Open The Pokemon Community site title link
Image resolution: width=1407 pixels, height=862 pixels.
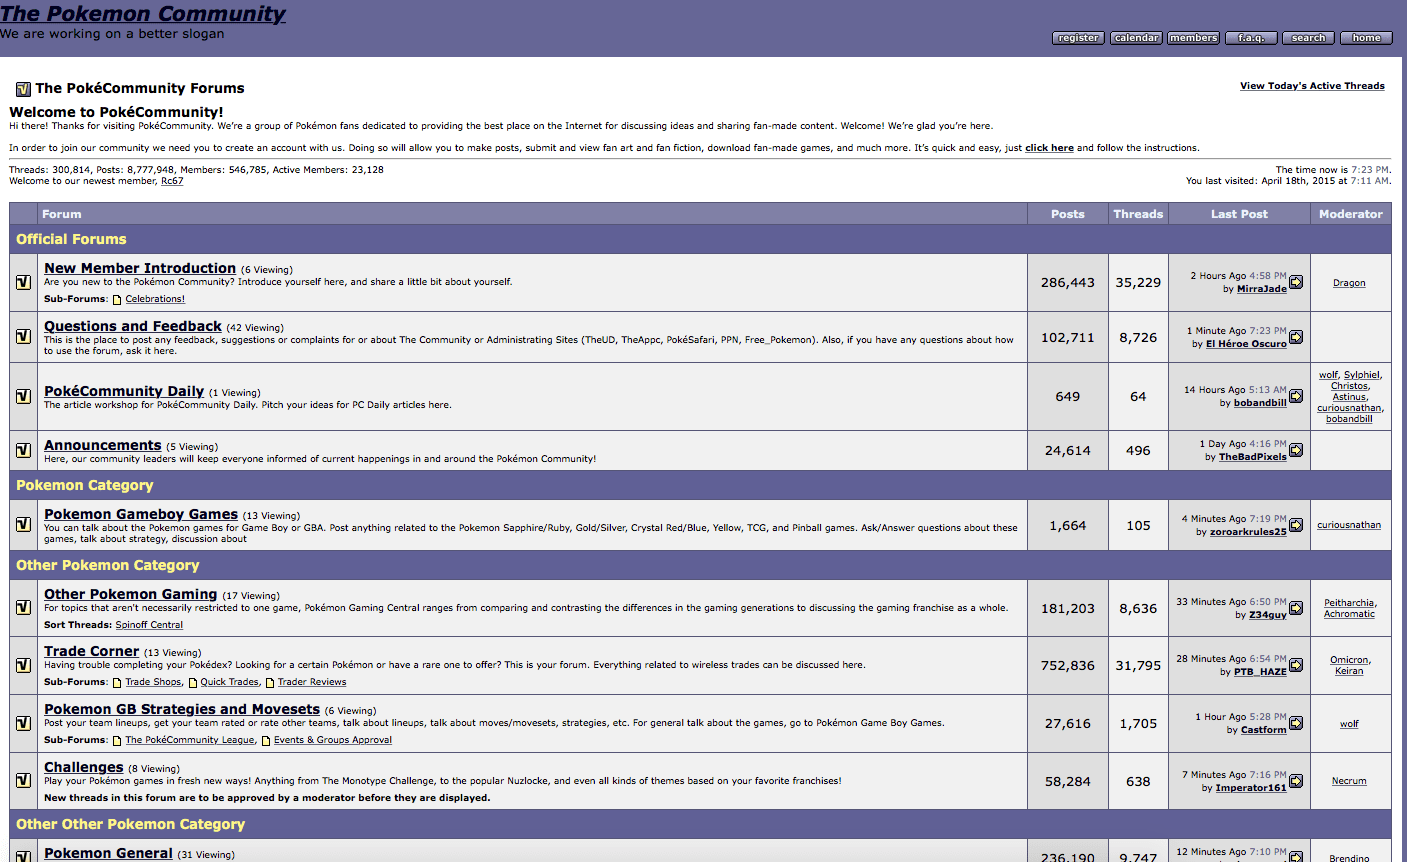click(x=143, y=13)
